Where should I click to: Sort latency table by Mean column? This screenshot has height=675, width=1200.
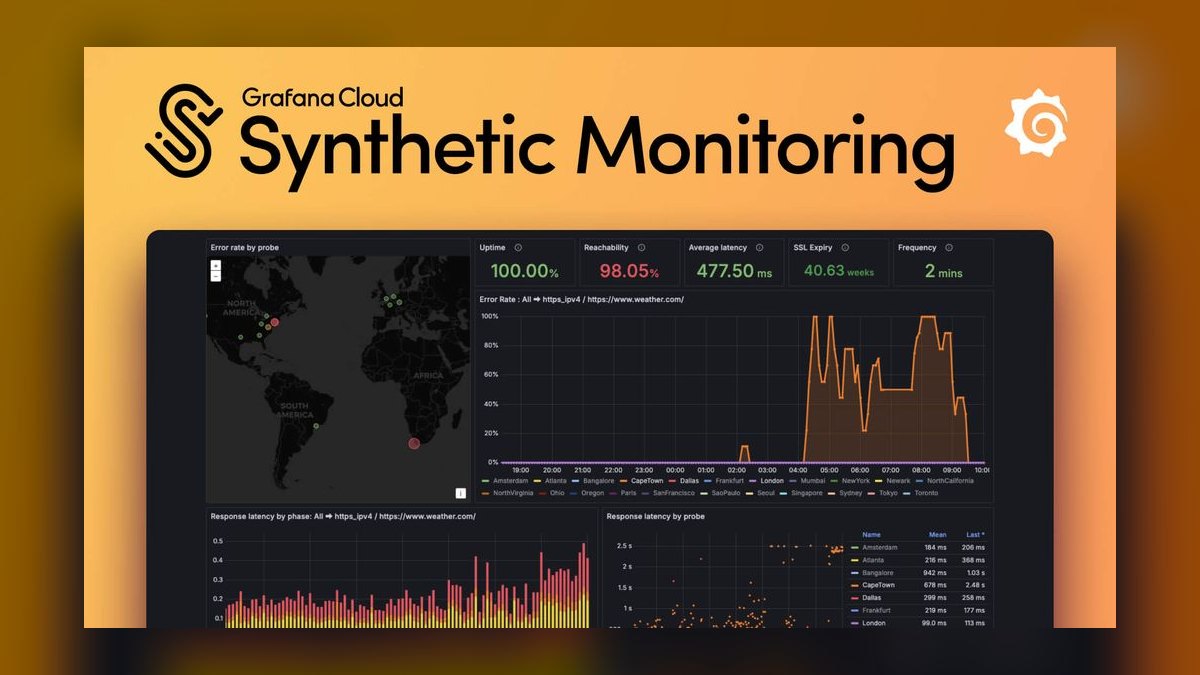click(x=937, y=535)
